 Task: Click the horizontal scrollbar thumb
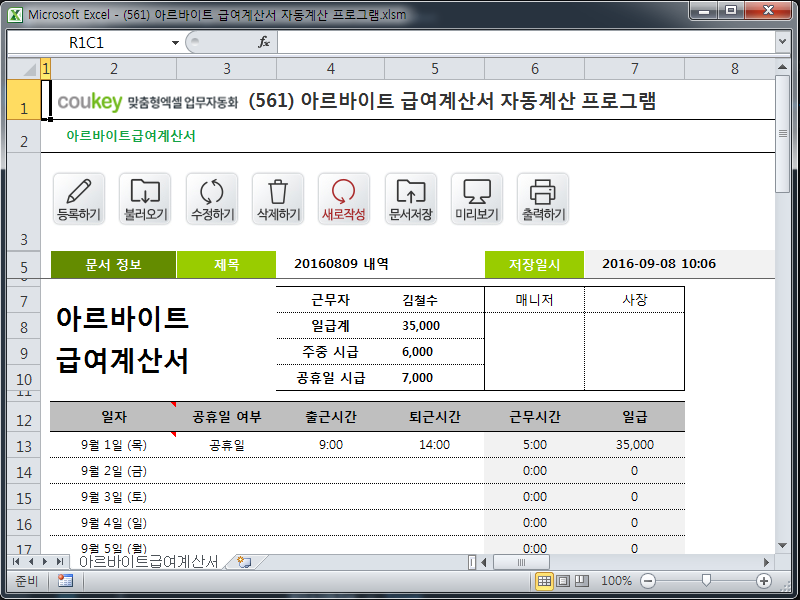tap(521, 562)
